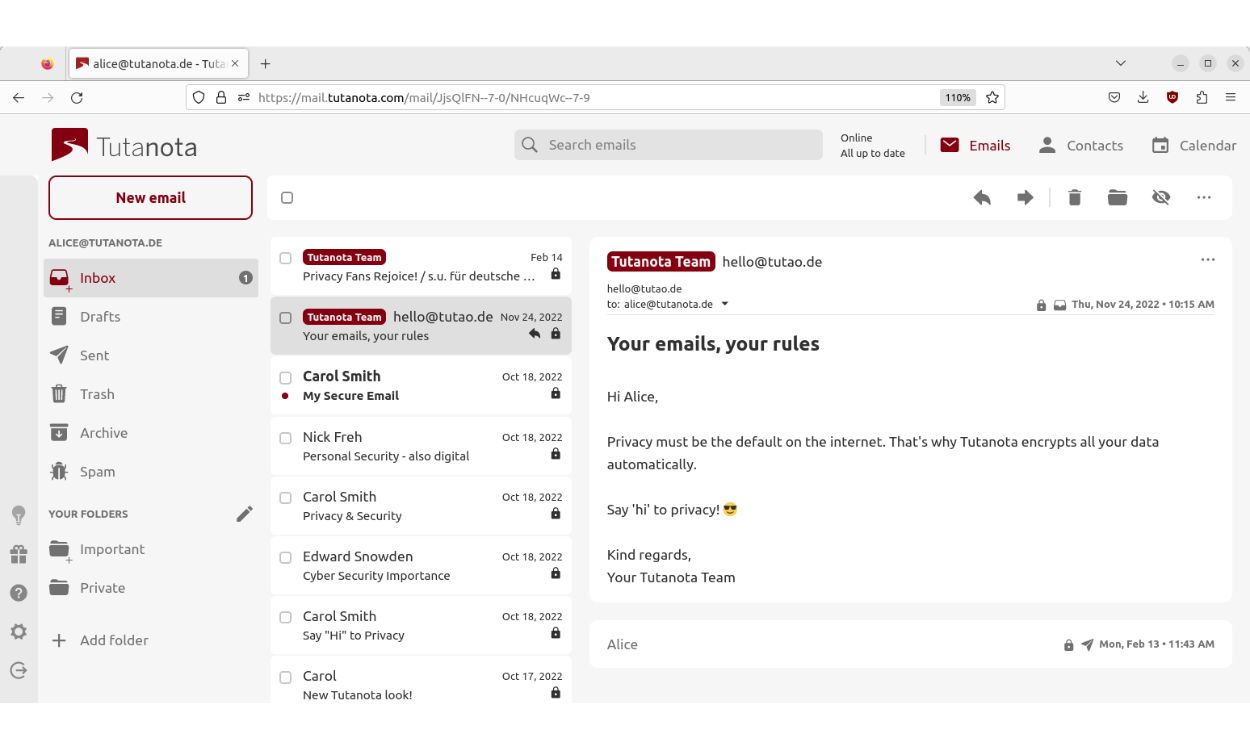Viewport: 1250px width, 750px height.
Task: Forward the open email
Action: [x=1025, y=197]
